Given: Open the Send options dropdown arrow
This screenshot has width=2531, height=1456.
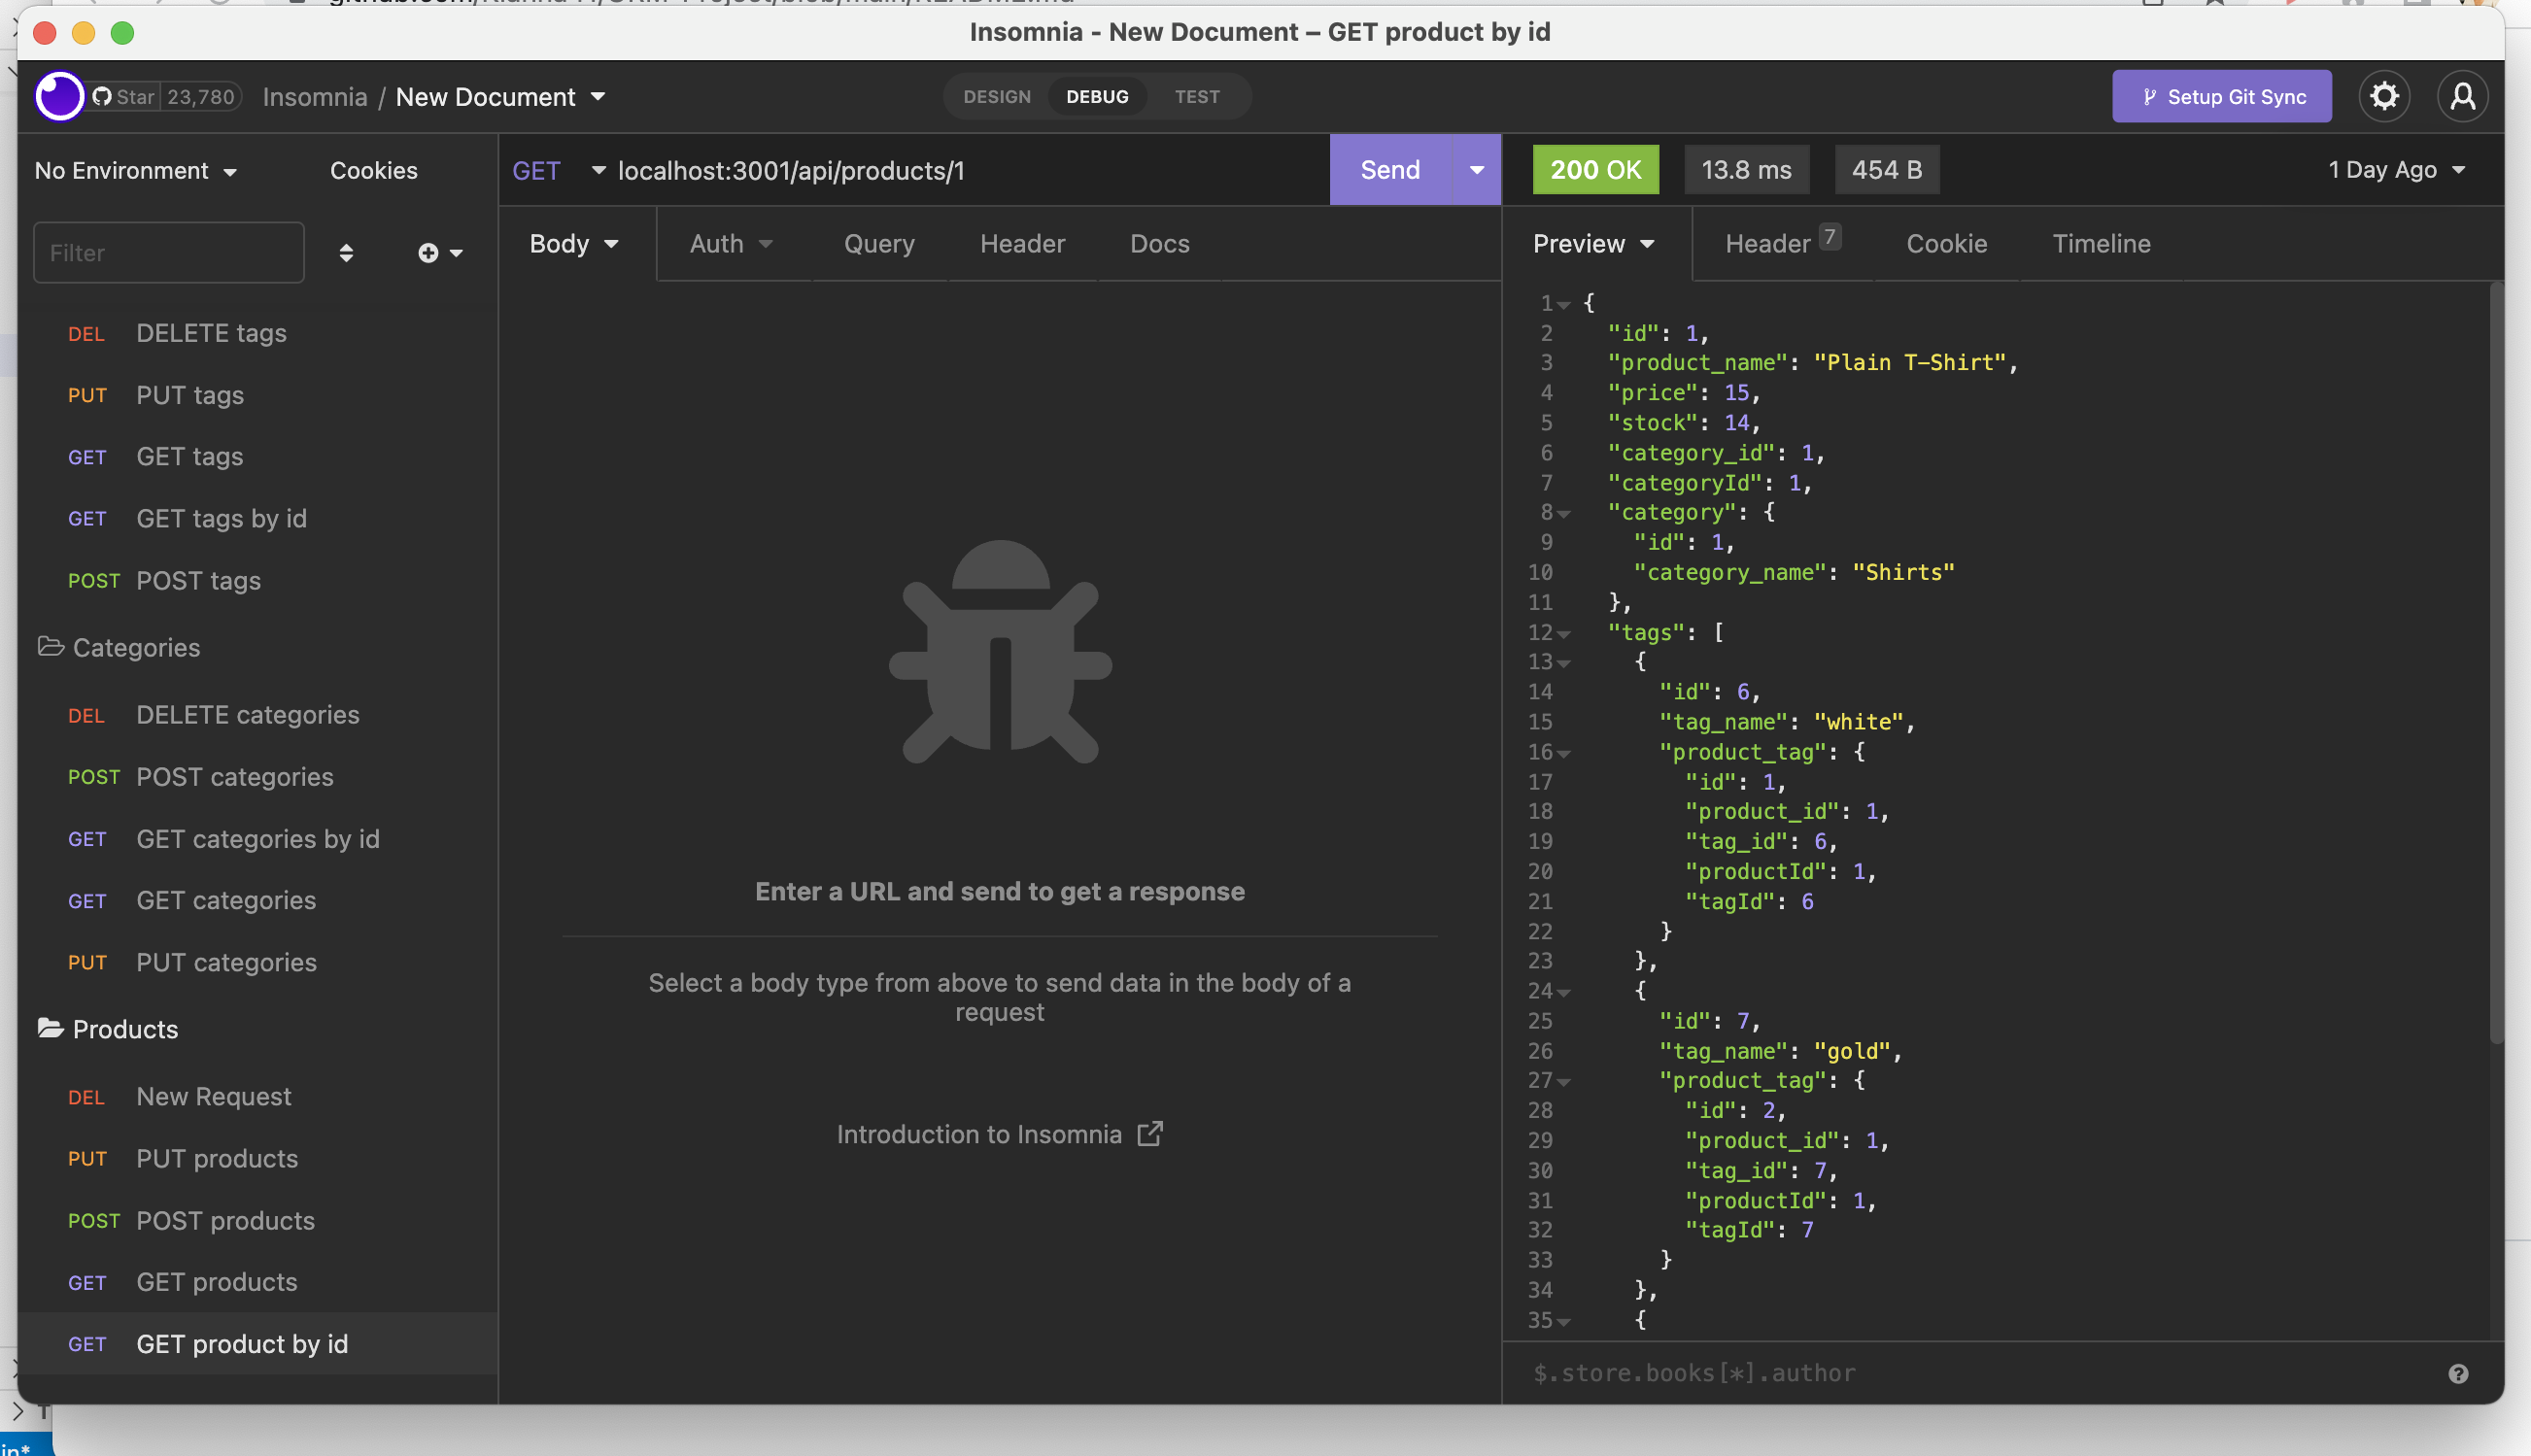Looking at the screenshot, I should pyautogui.click(x=1477, y=169).
